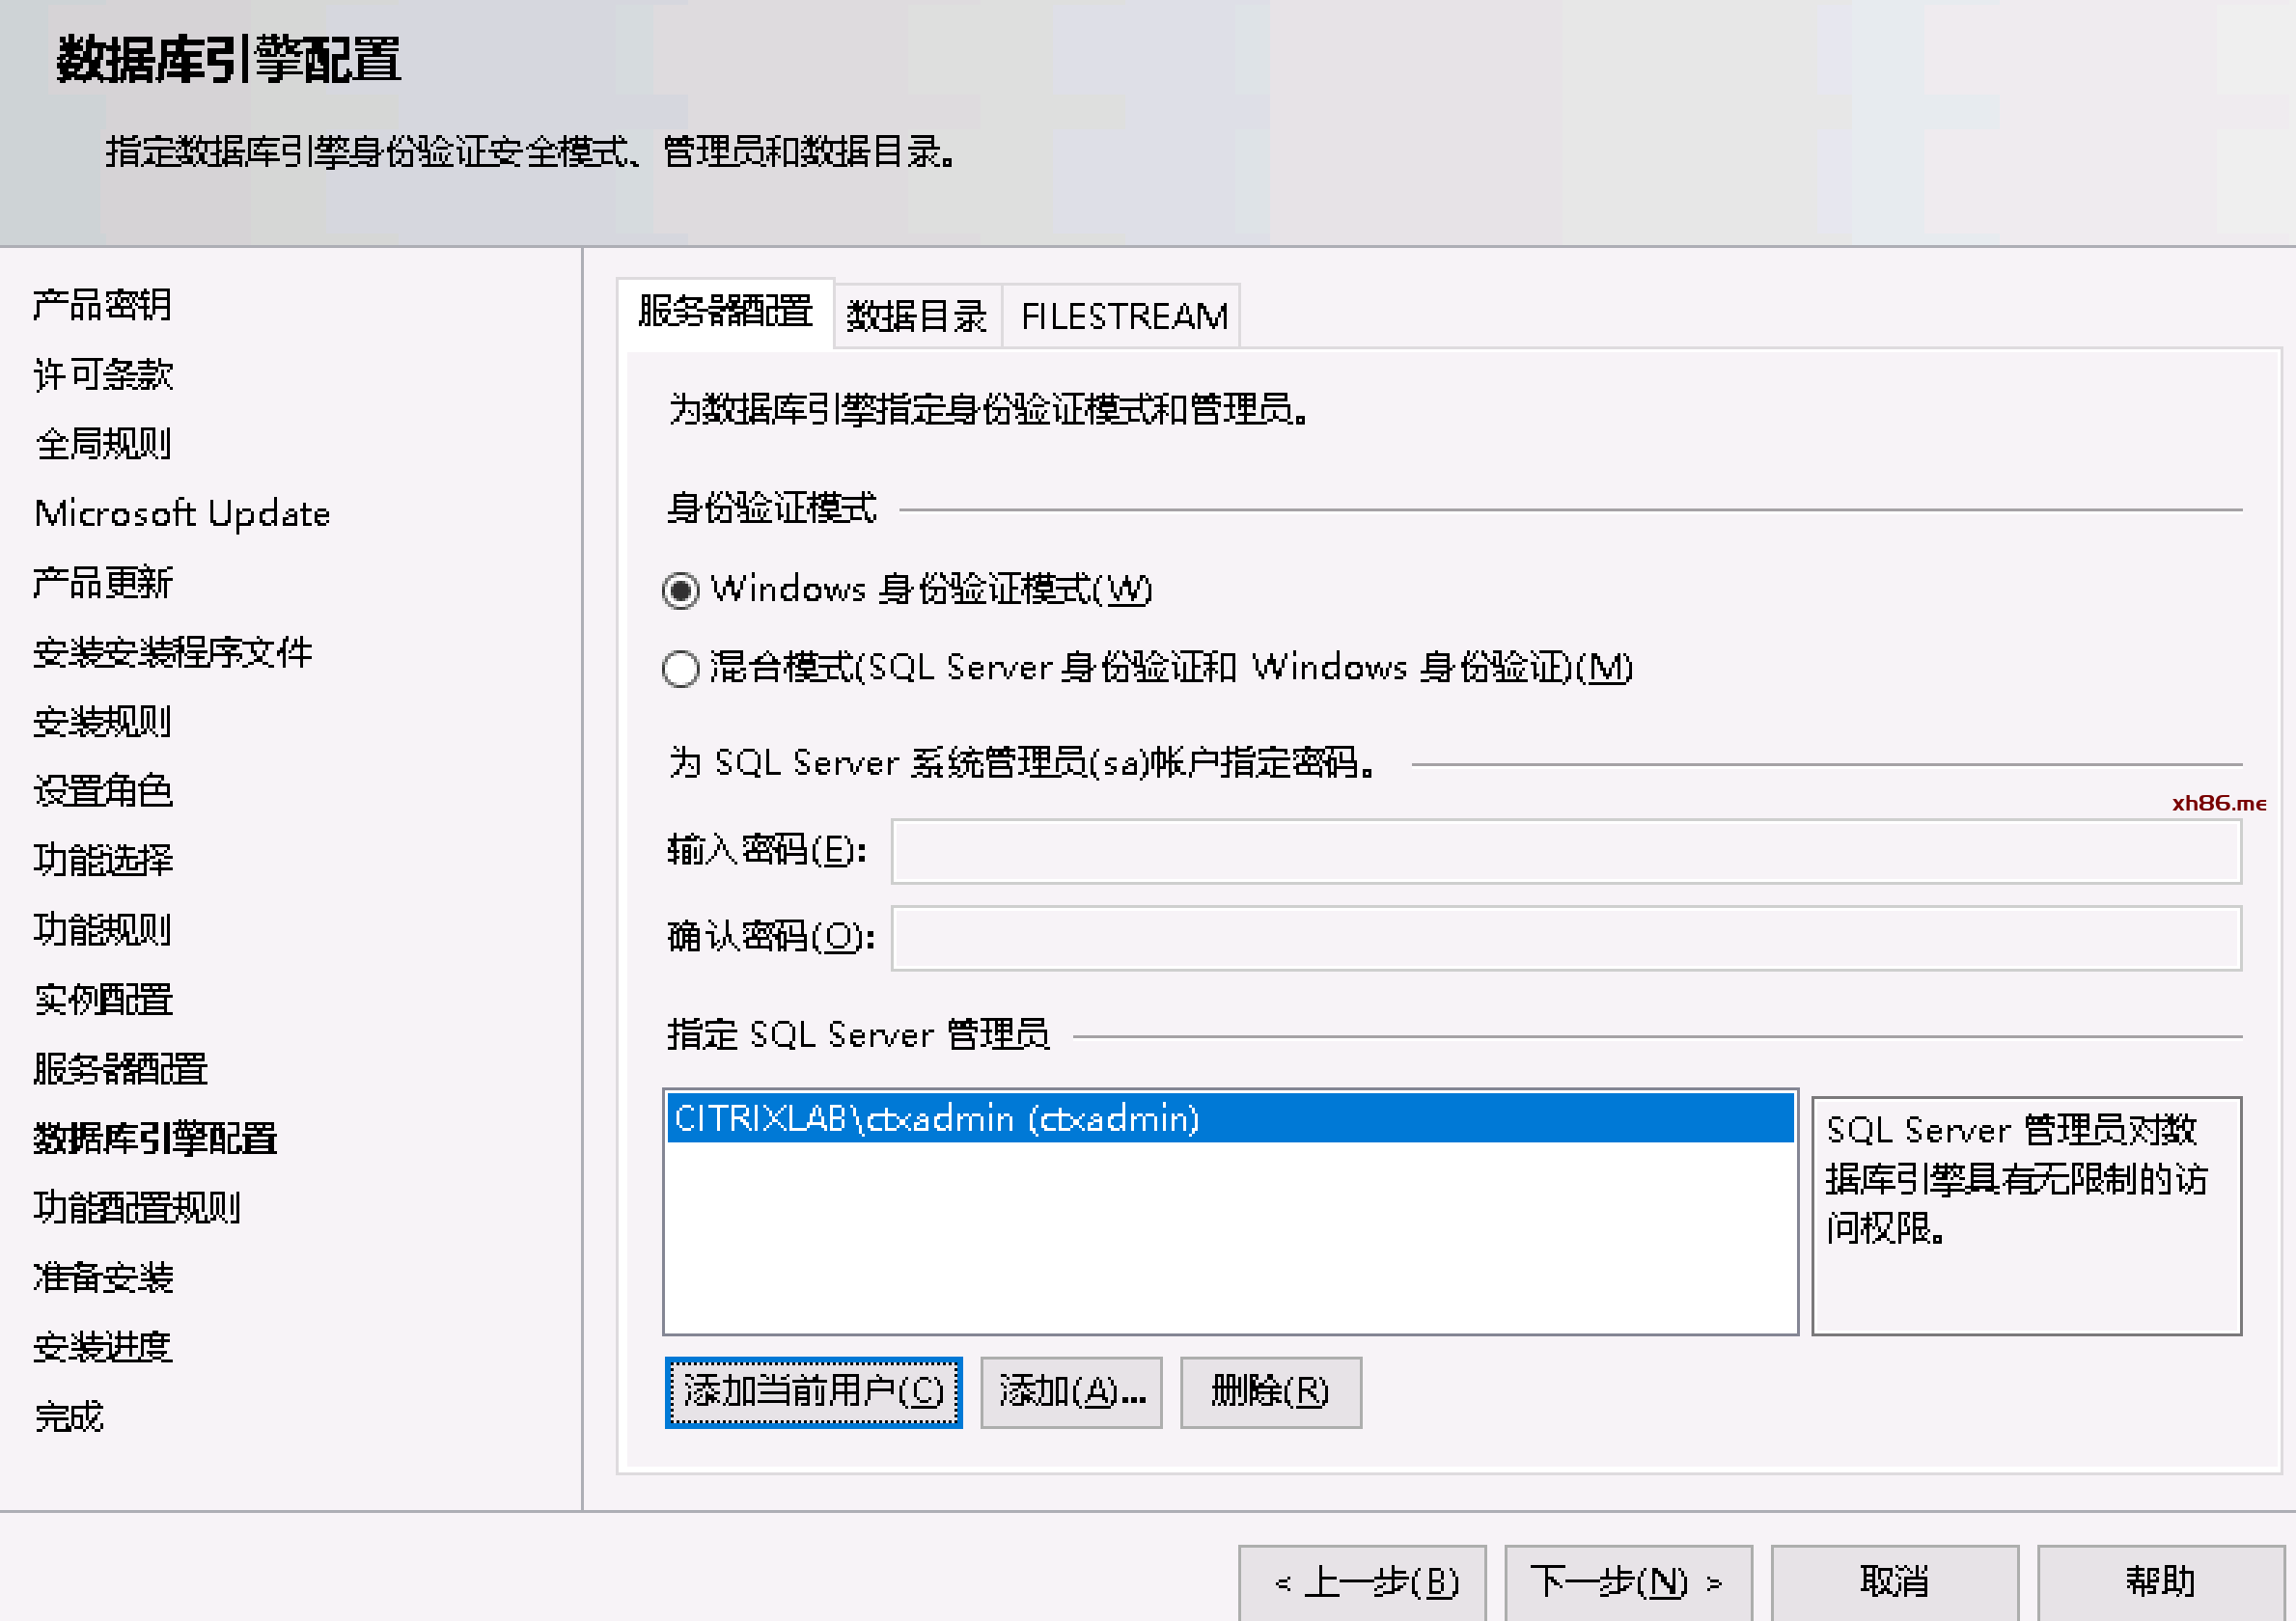Click the 输入密码 input field
The image size is (2296, 1621).
click(1565, 851)
